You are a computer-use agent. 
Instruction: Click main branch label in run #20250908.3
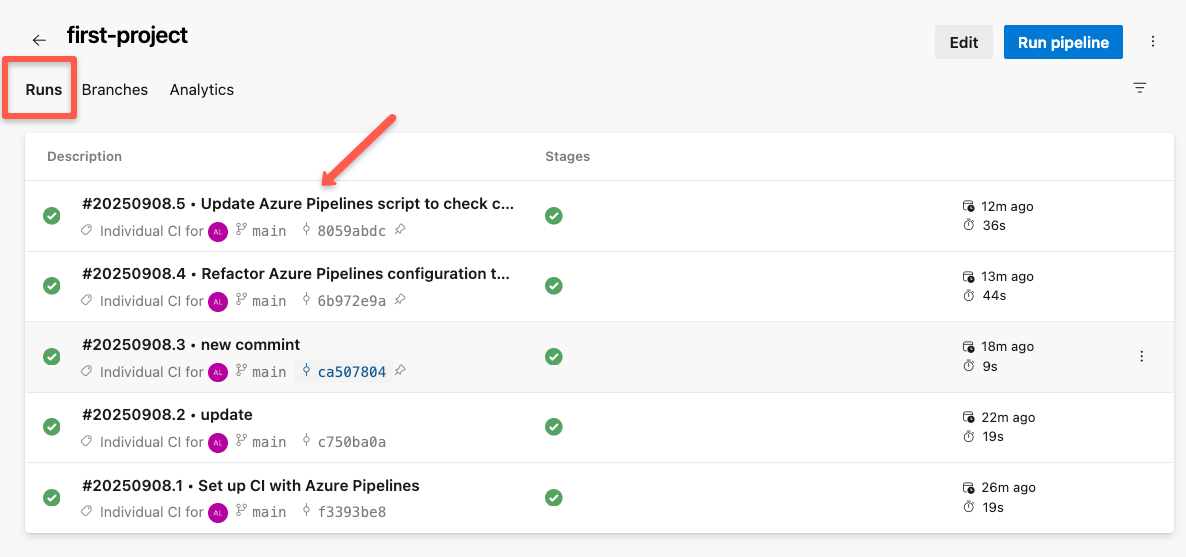pos(269,372)
